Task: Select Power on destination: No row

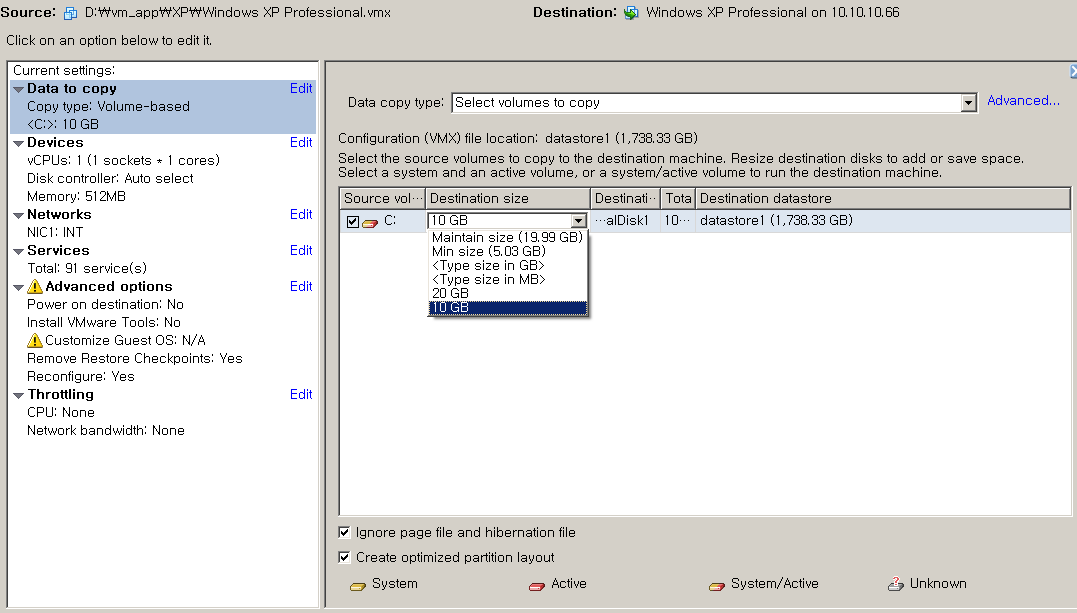Action: [x=105, y=304]
